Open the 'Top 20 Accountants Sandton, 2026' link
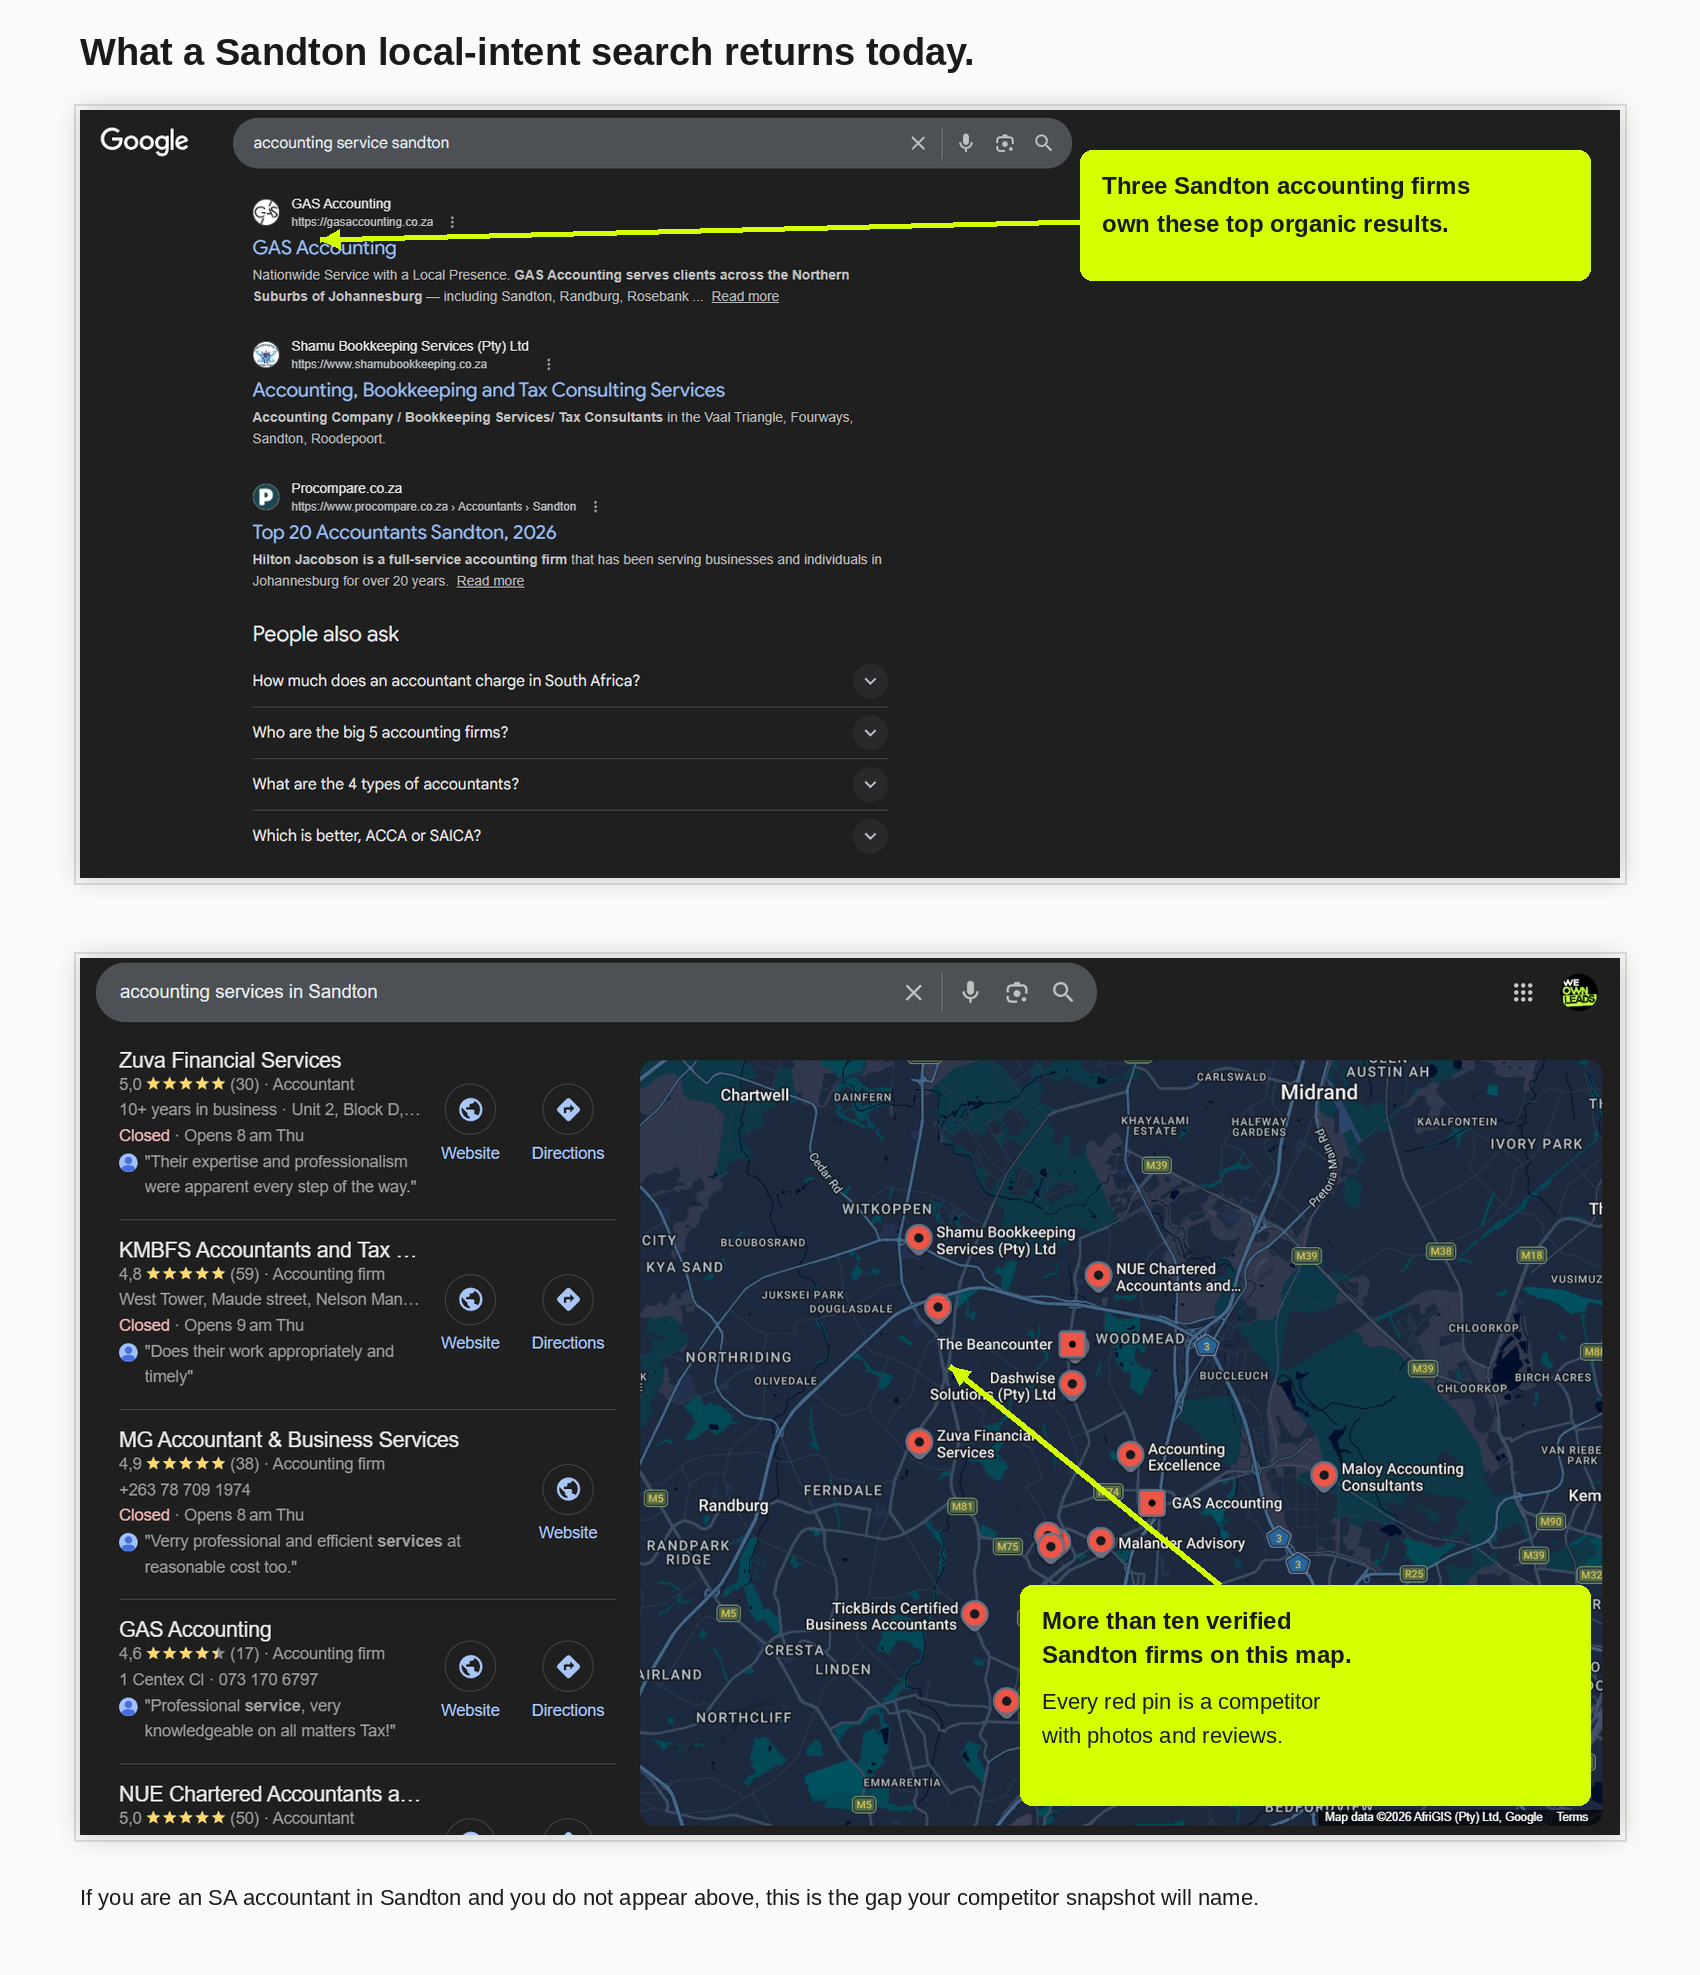 (404, 532)
